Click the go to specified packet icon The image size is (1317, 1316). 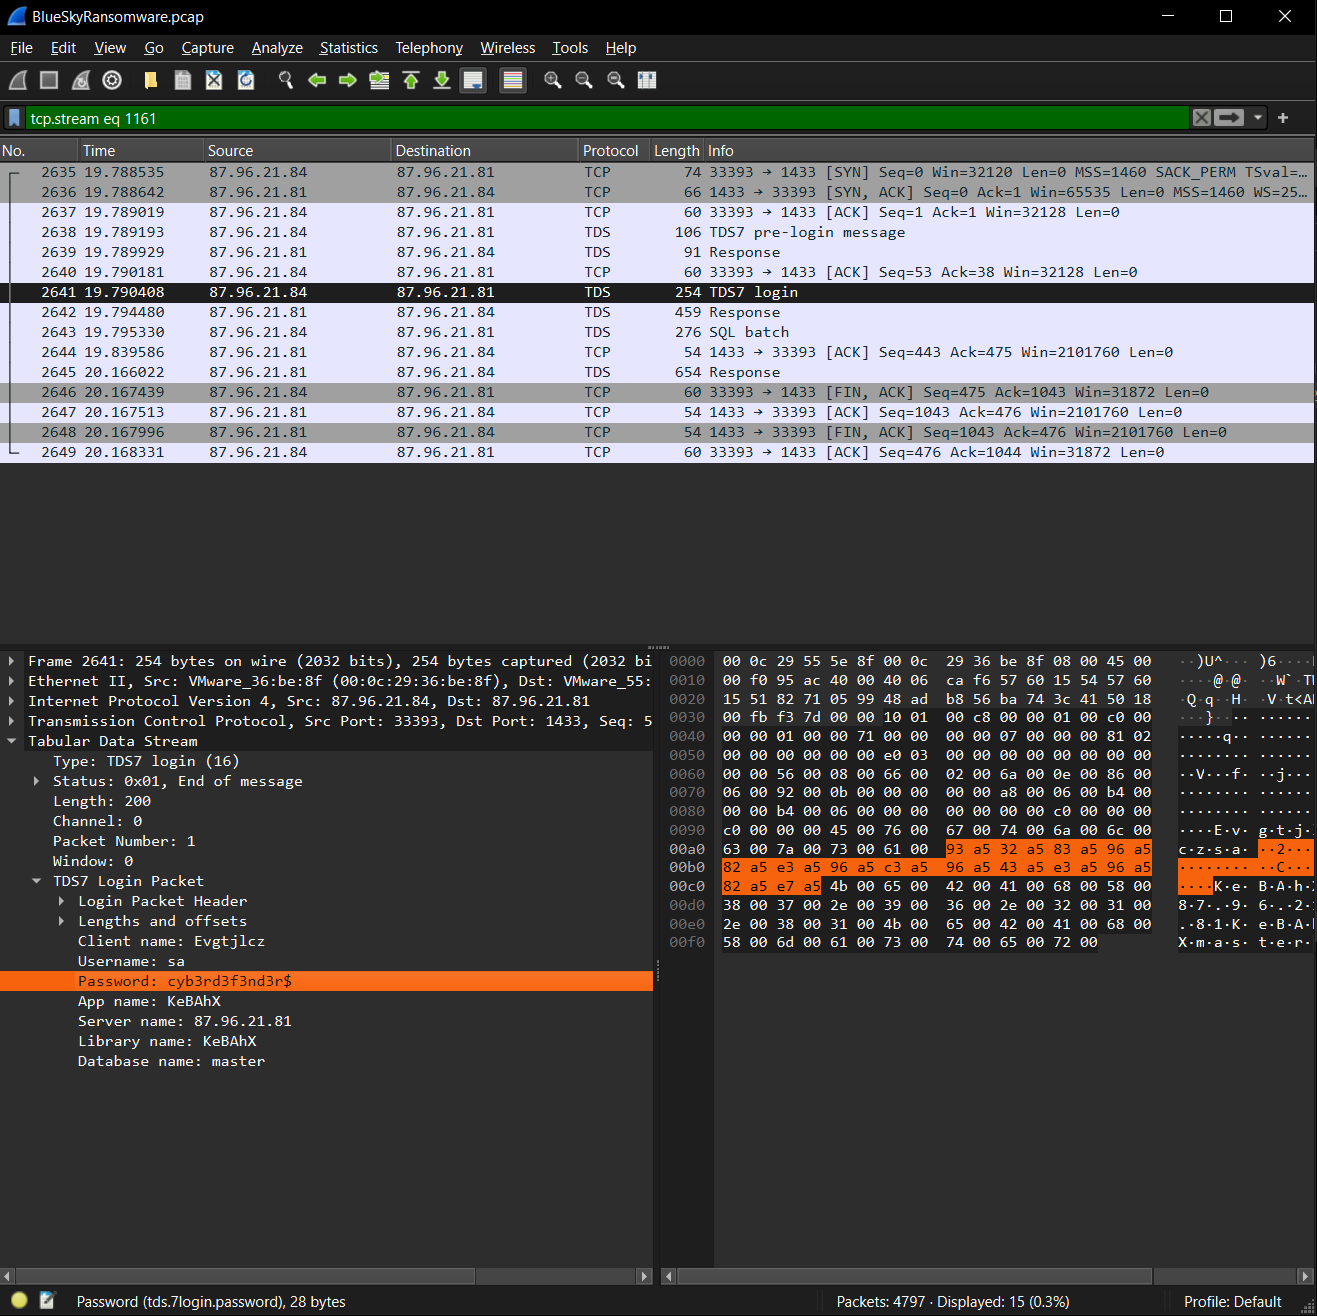tap(379, 80)
